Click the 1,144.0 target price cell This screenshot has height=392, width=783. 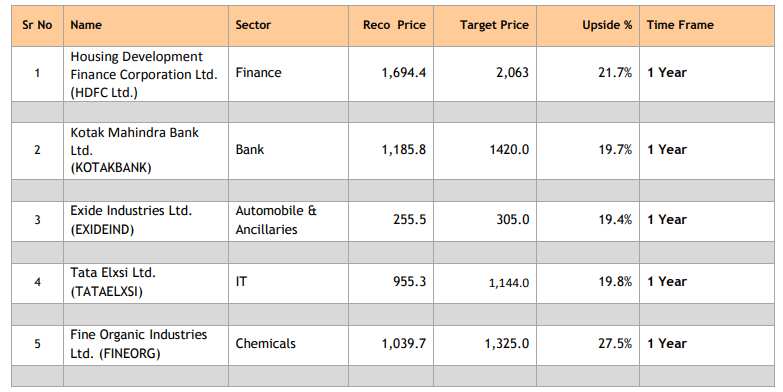[x=485, y=283]
